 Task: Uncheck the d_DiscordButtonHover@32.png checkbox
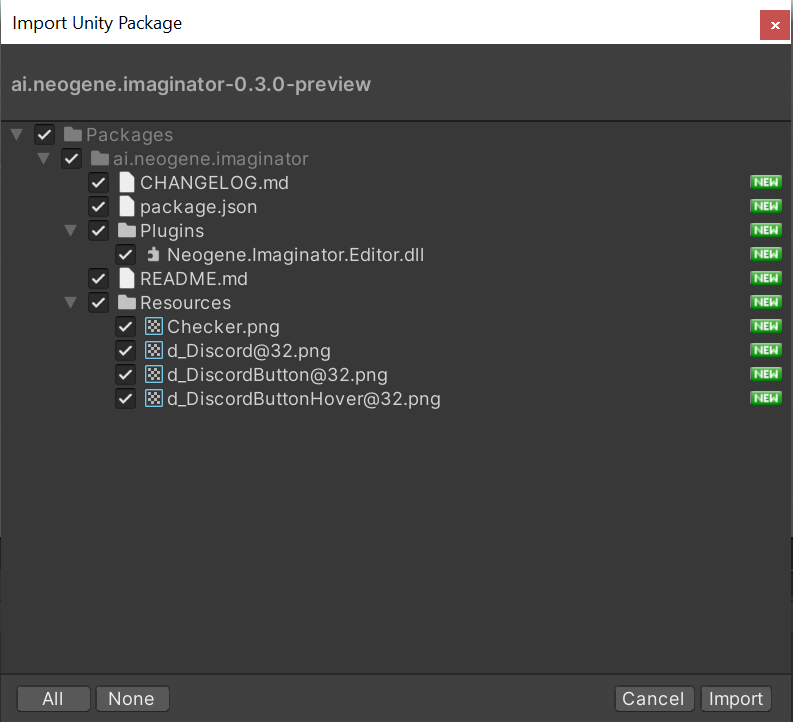tap(125, 399)
